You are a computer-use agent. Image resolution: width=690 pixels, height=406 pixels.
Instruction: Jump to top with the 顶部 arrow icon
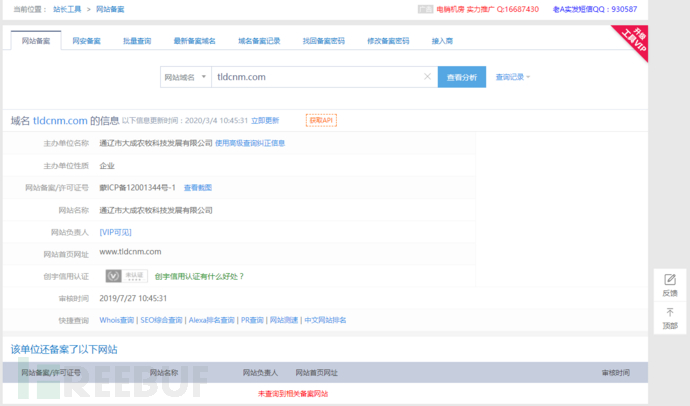tap(670, 312)
